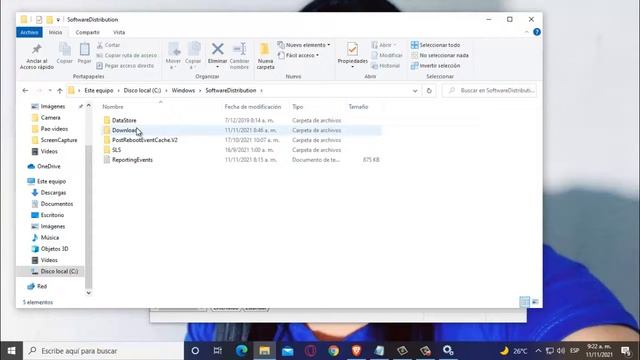The width and height of the screenshot is (640, 360).
Task: Click Windows breadcrumb in address bar
Action: coord(183,91)
